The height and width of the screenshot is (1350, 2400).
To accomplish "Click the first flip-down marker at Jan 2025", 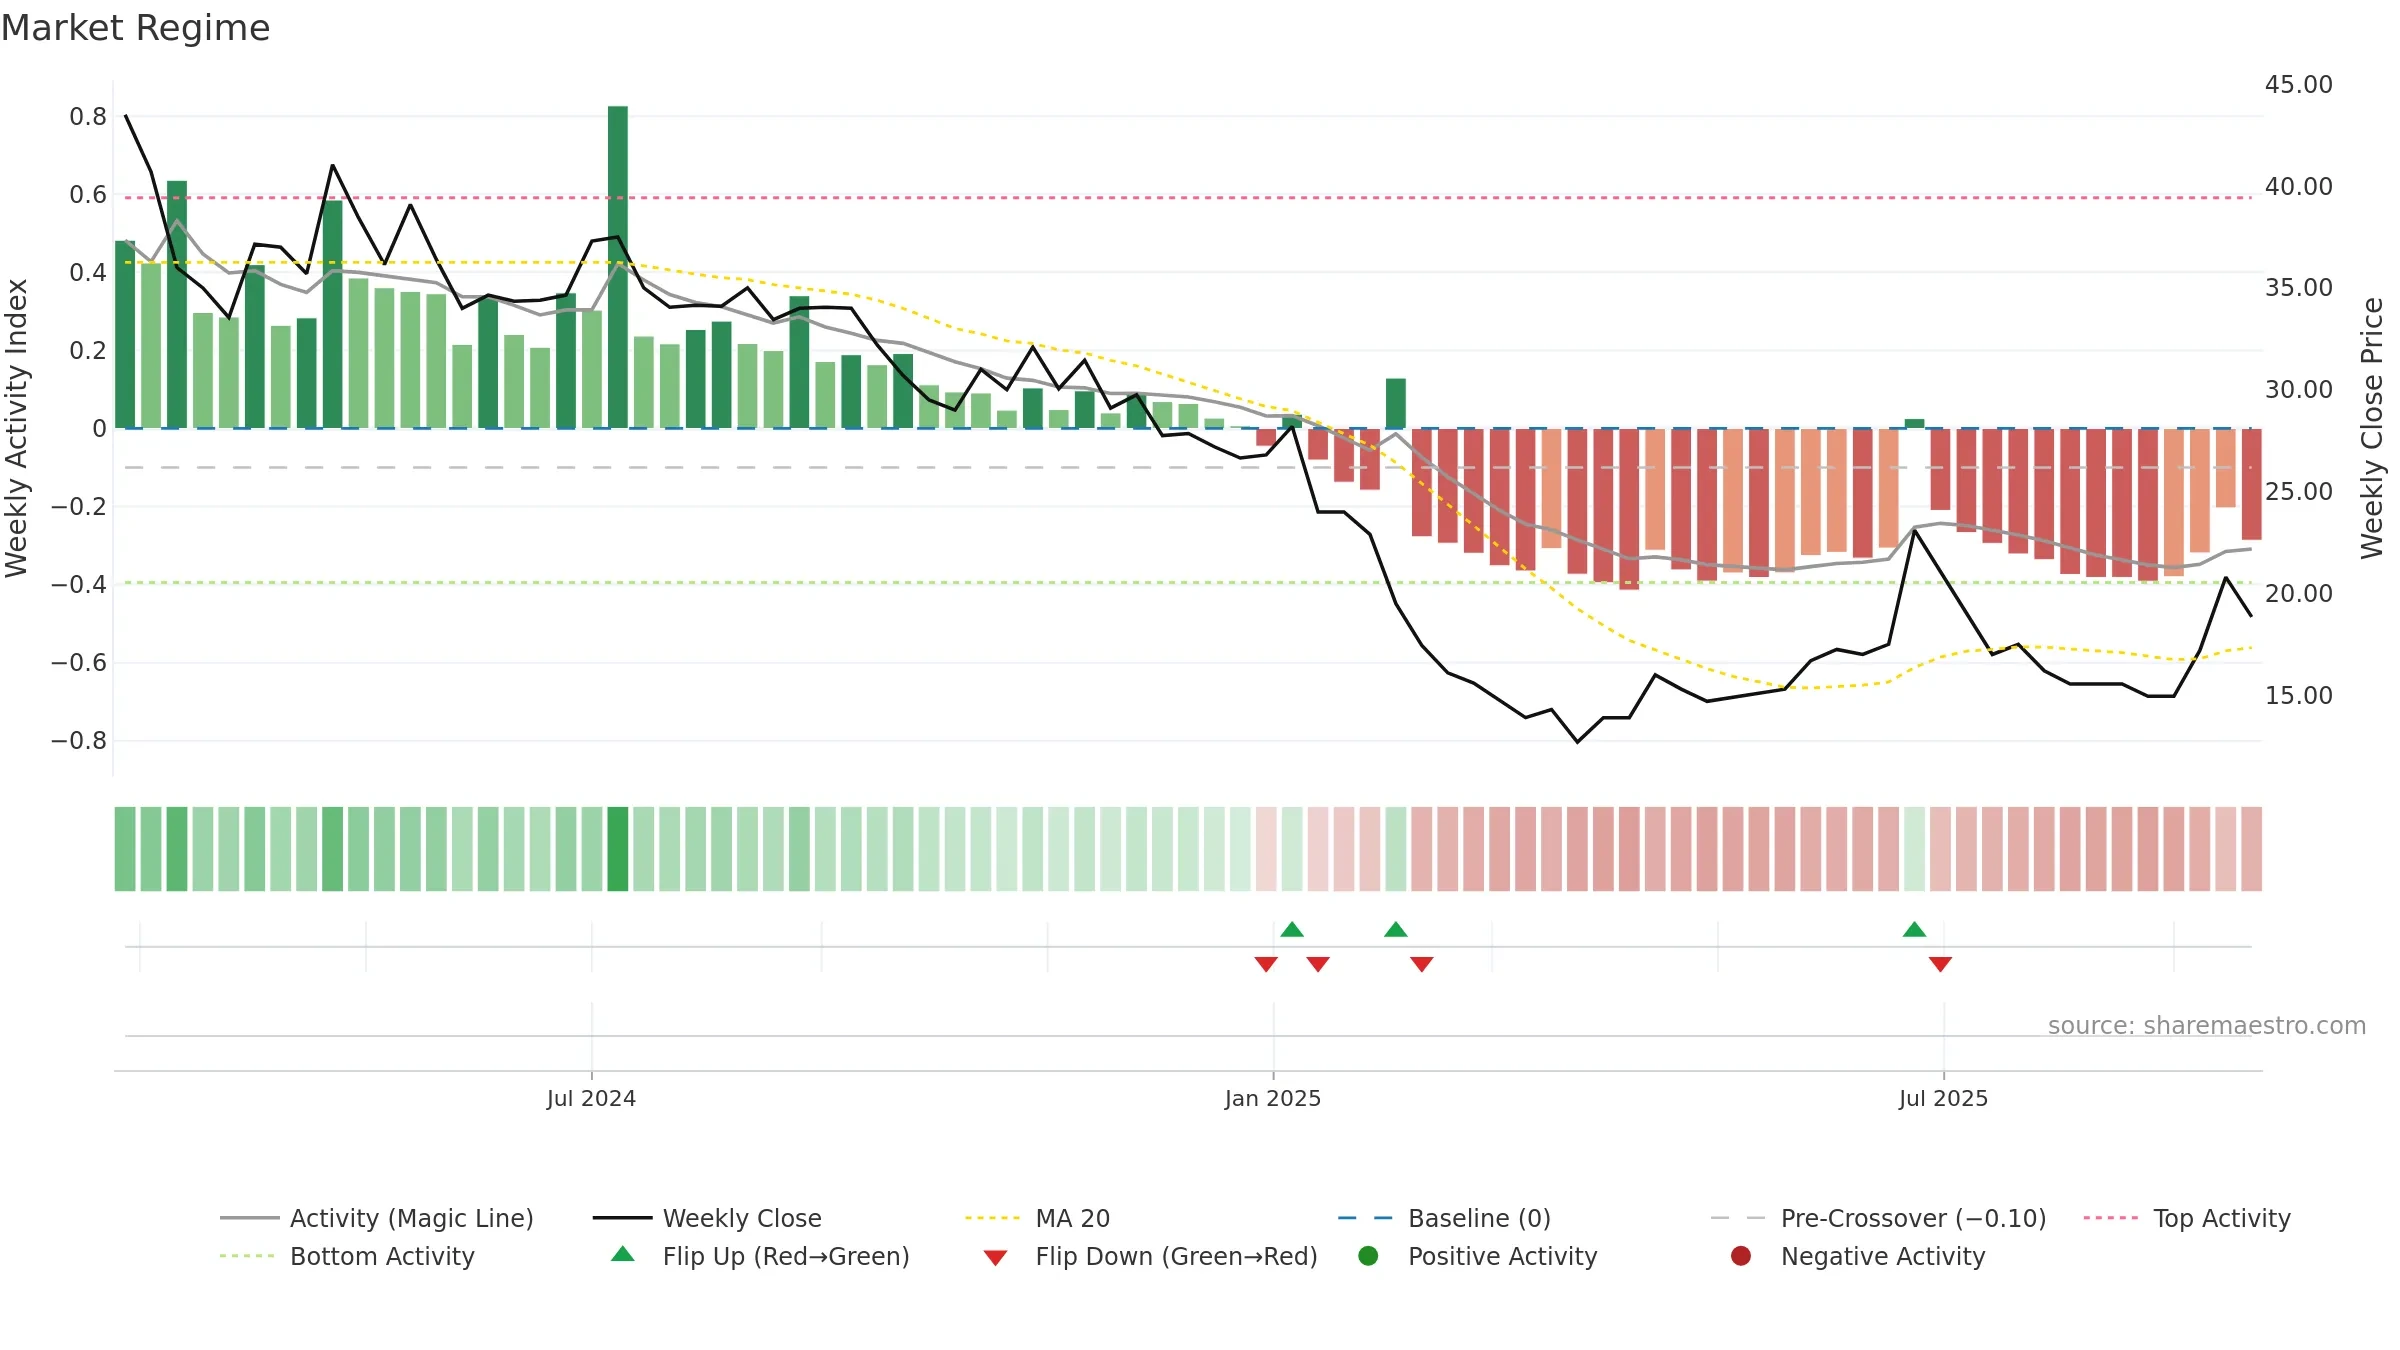I will pos(1266,964).
